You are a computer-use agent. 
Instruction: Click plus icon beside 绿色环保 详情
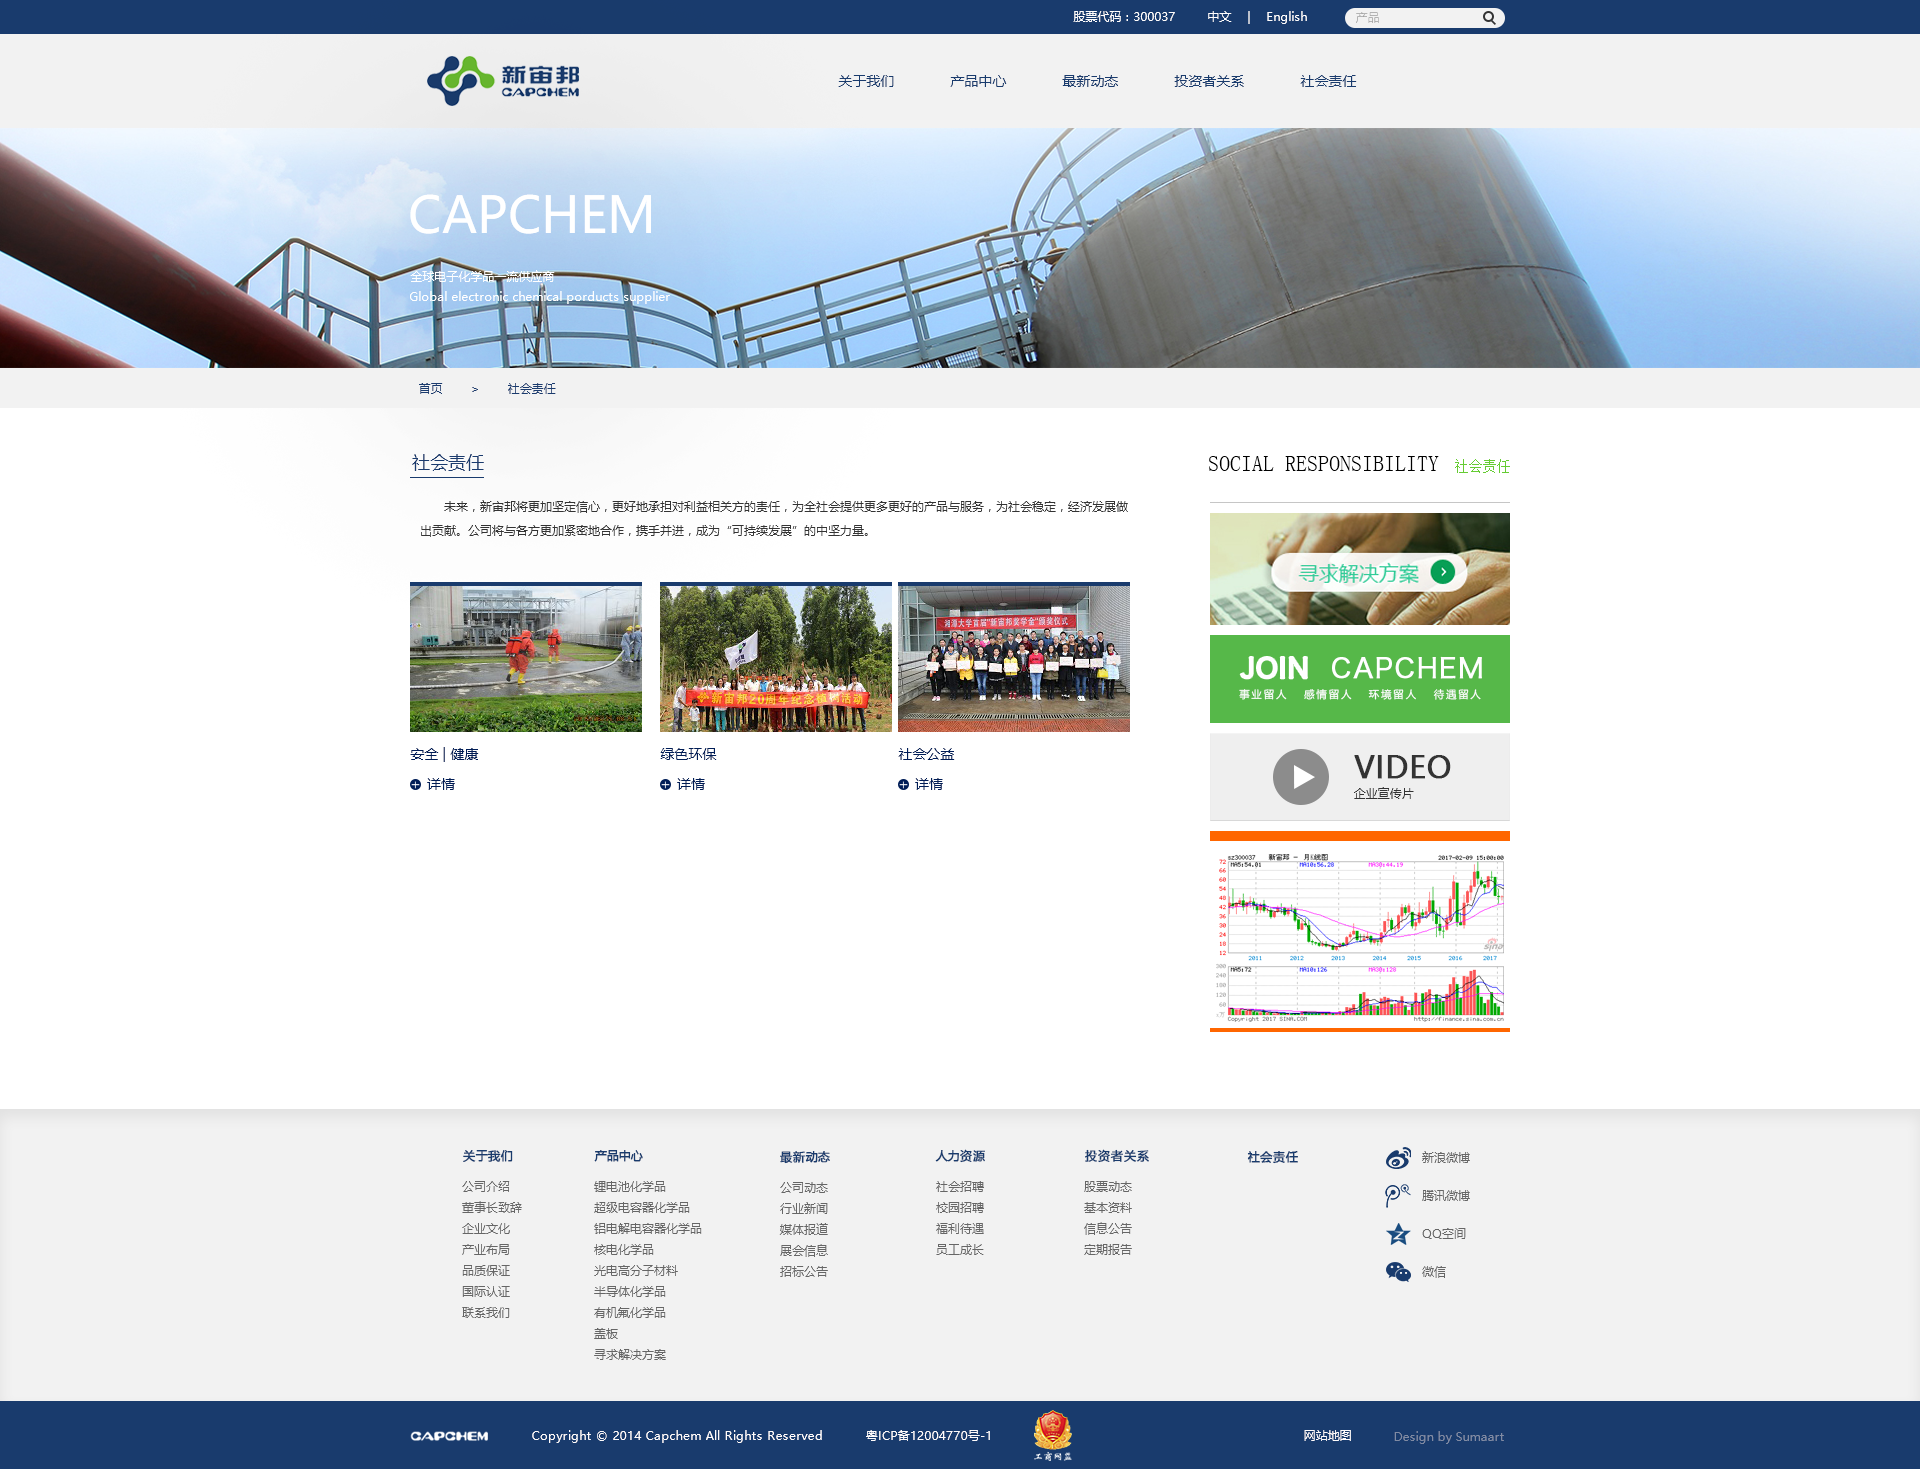click(665, 785)
